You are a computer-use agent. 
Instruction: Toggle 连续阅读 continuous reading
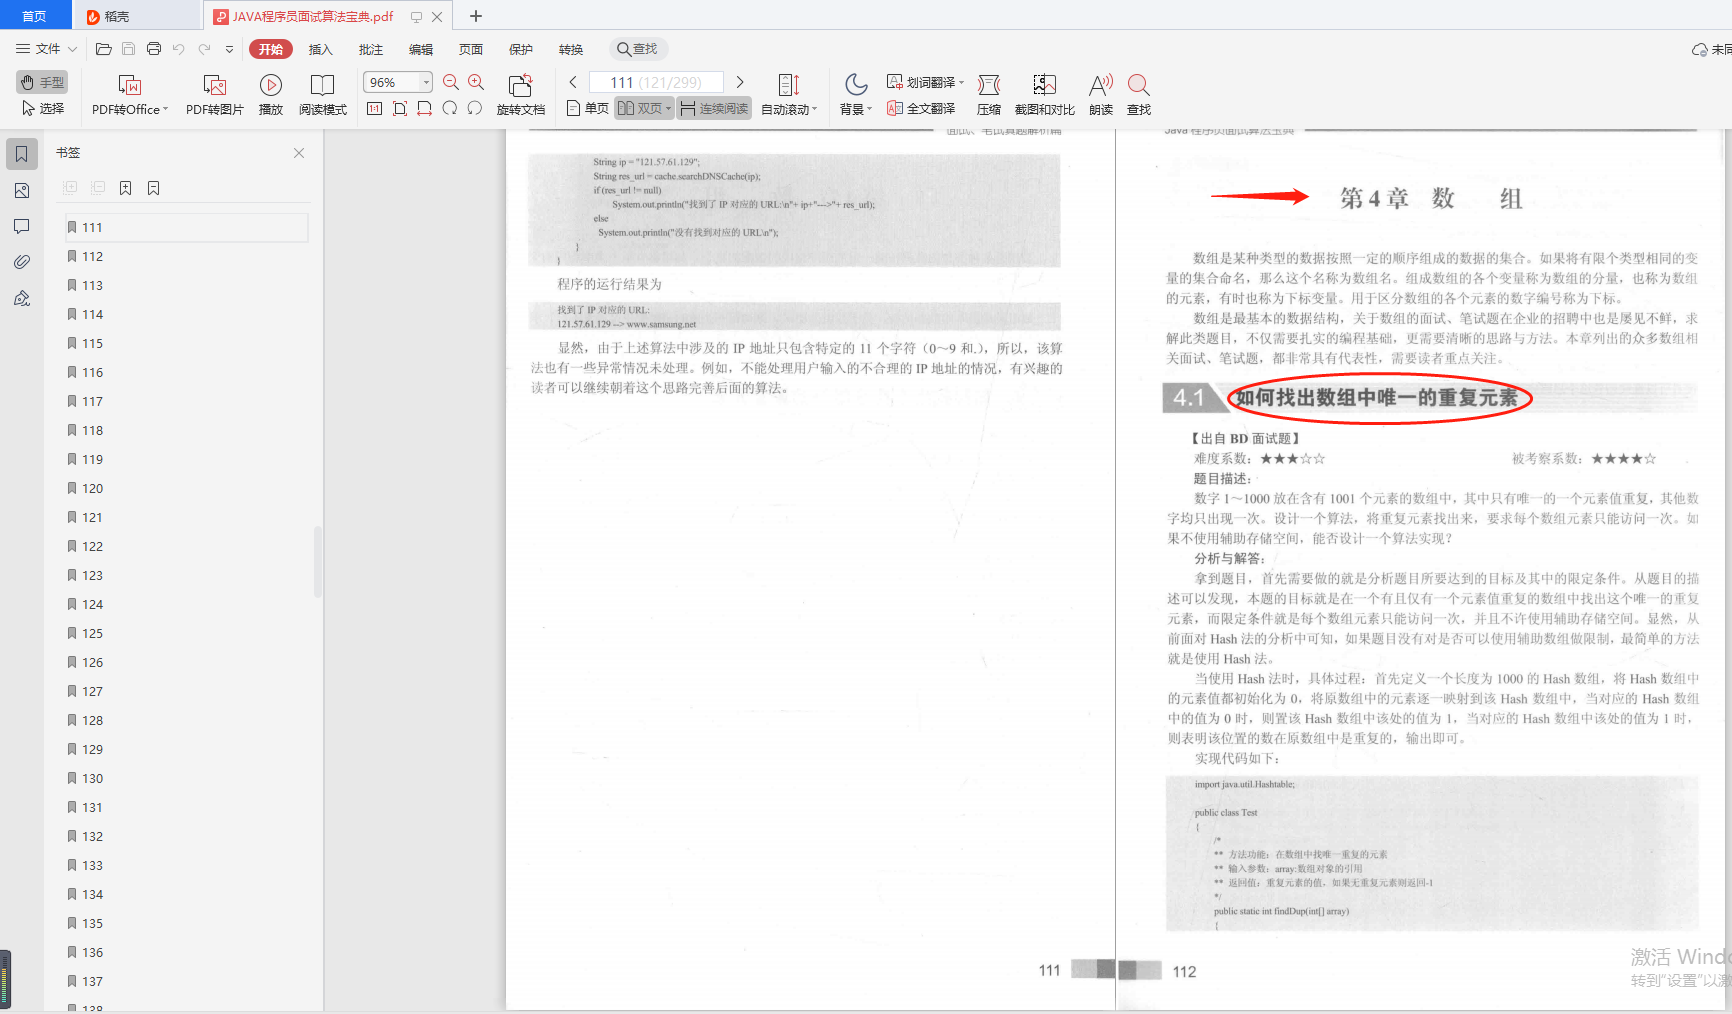click(714, 108)
